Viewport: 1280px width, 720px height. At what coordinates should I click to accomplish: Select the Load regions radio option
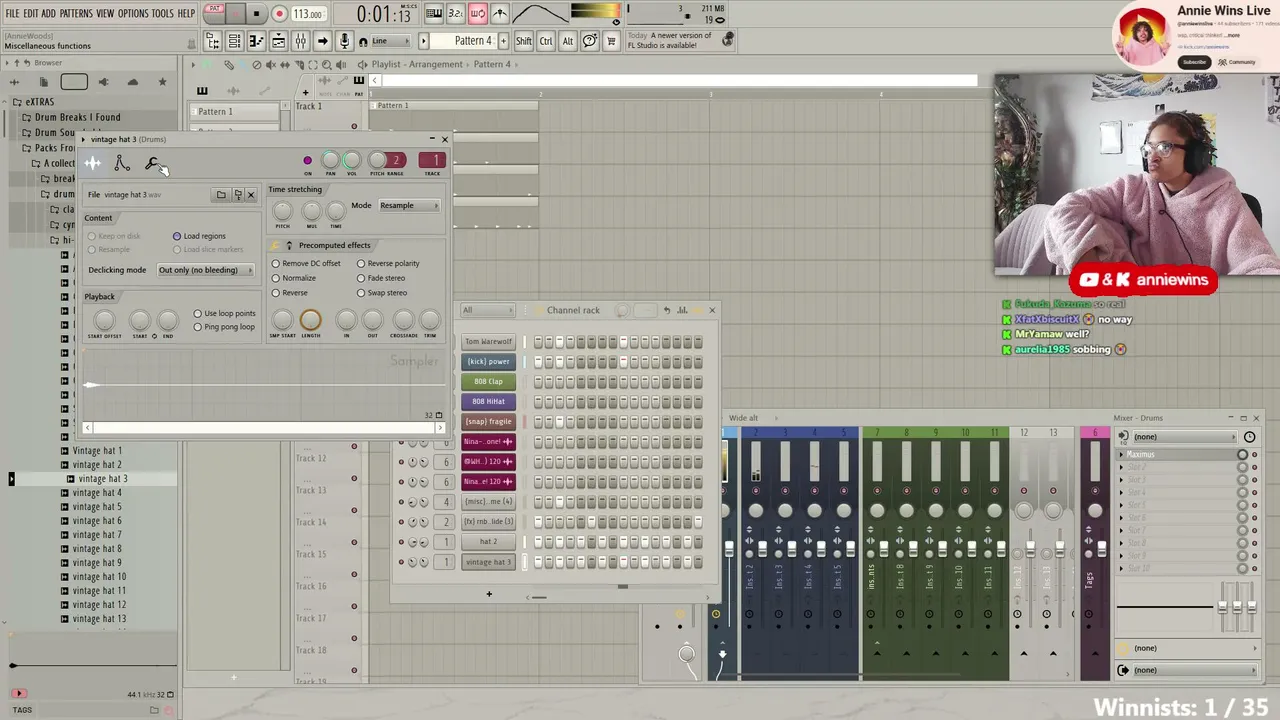click(x=199, y=236)
